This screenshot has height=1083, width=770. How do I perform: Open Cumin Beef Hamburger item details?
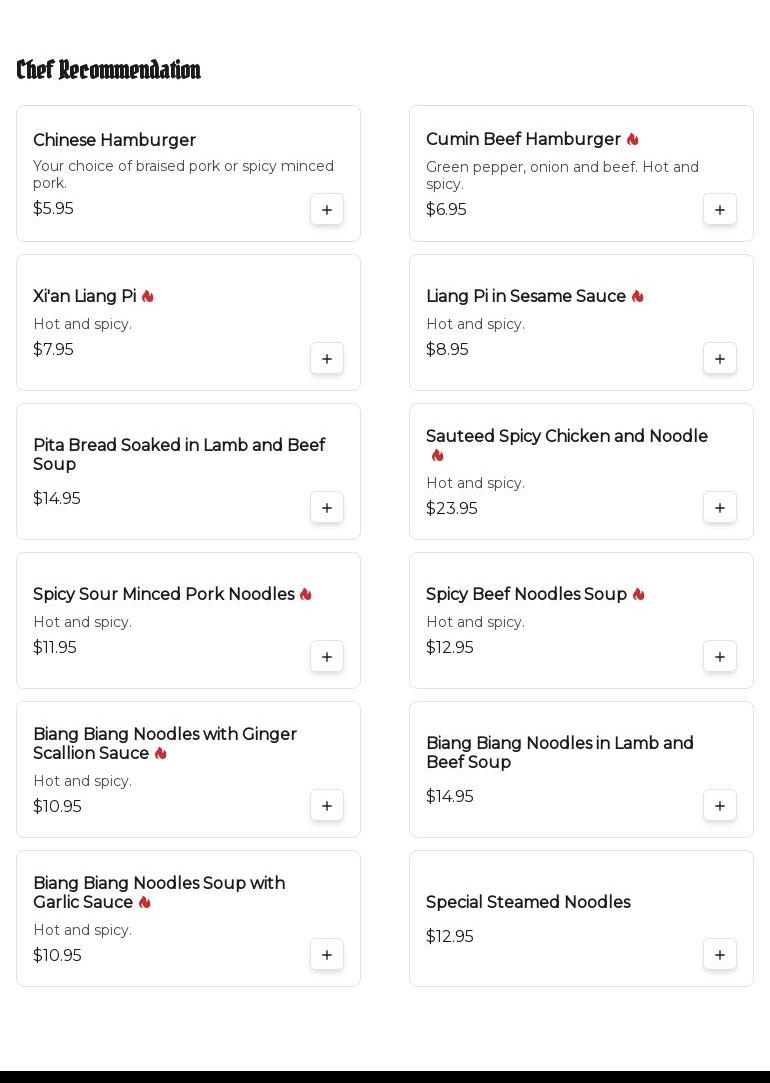[x=523, y=140]
